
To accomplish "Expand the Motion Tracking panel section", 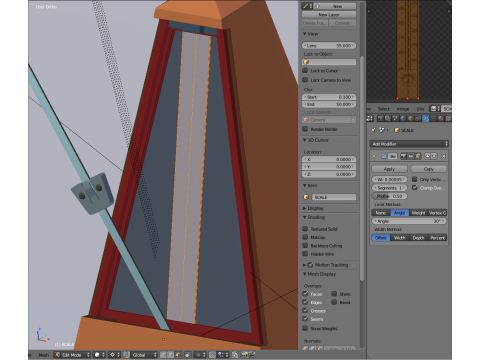I will [x=305, y=265].
